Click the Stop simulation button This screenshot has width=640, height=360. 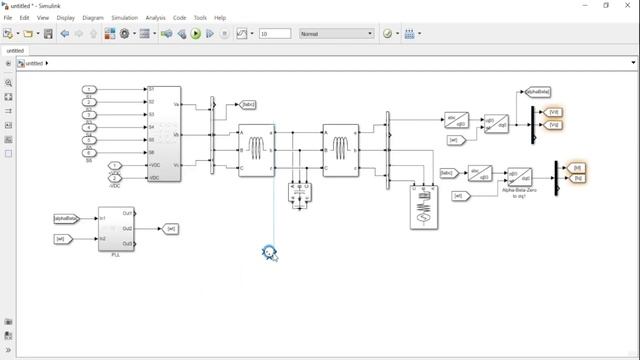pyautogui.click(x=224, y=34)
